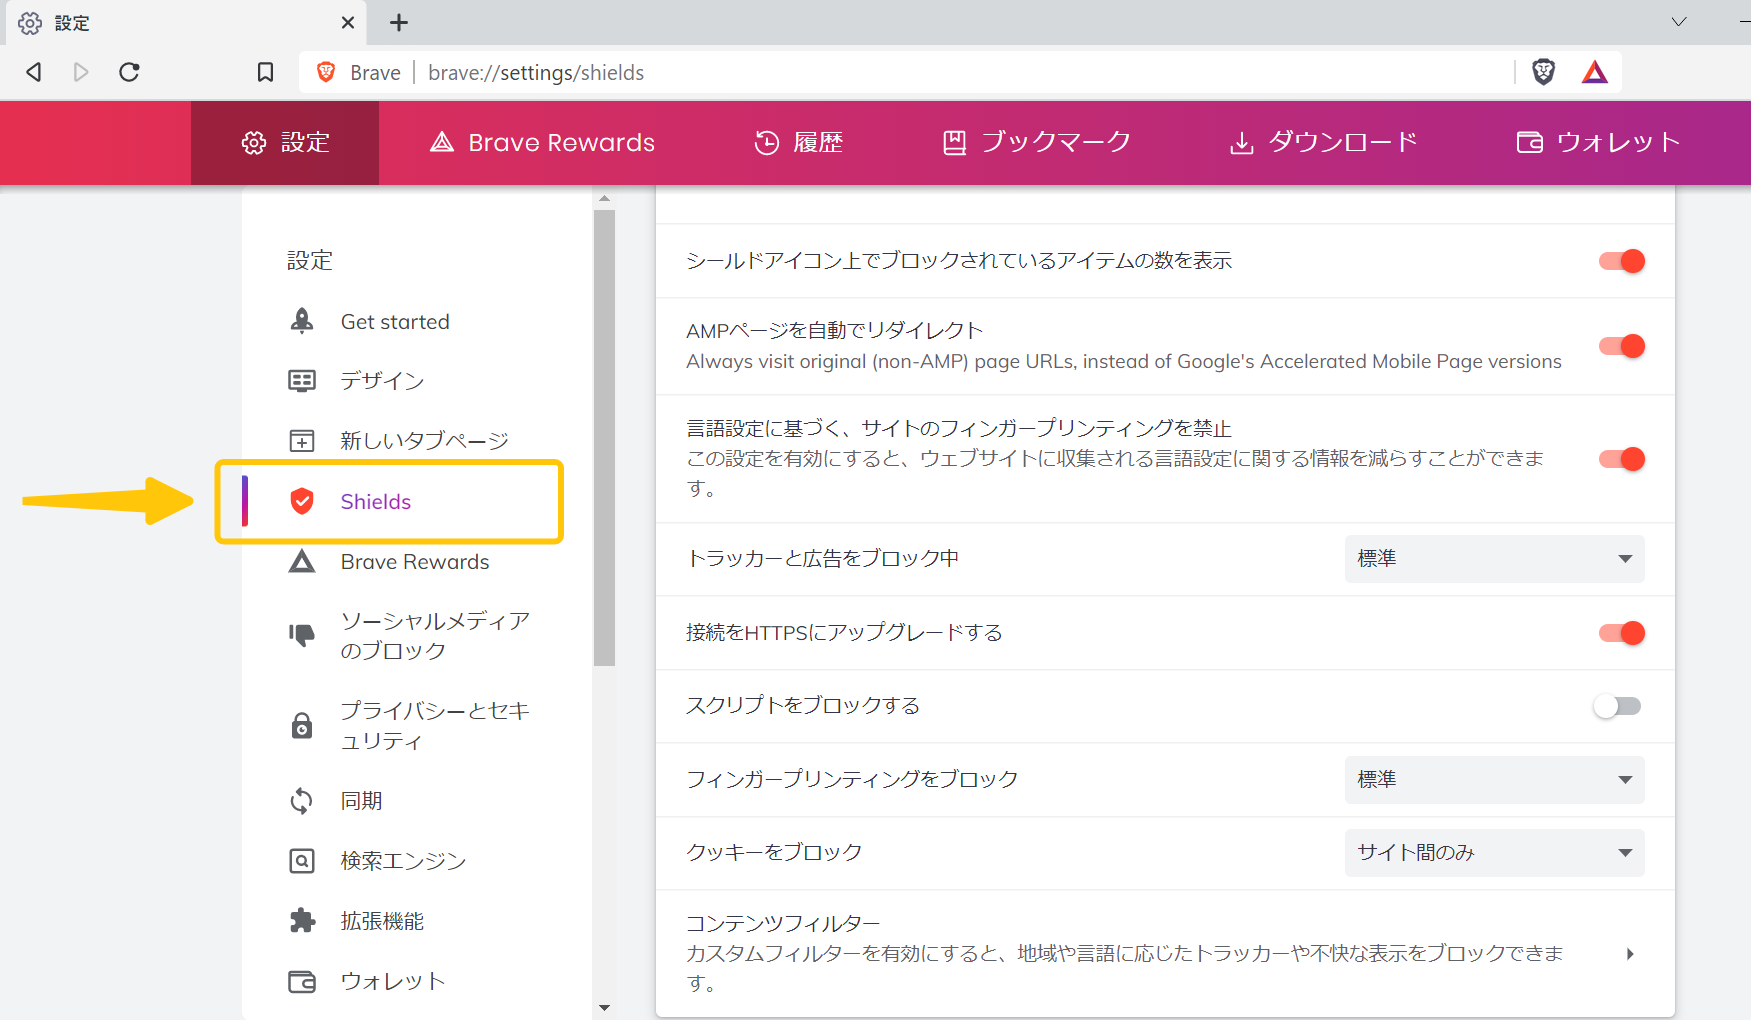
Task: Open the tab list chevron in the title bar
Action: click(x=1679, y=22)
